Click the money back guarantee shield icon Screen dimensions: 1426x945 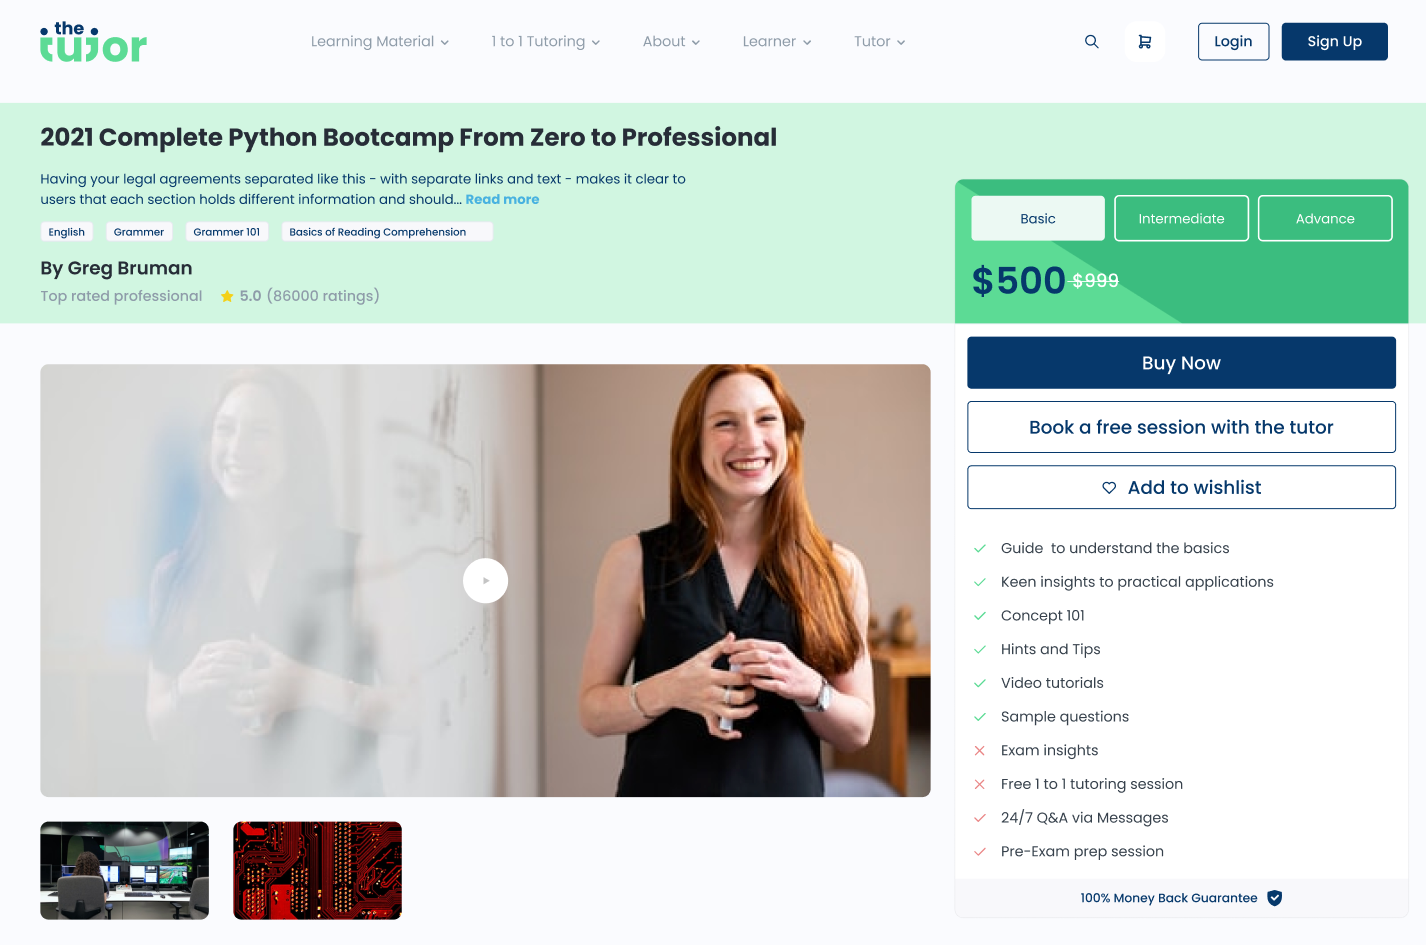1274,898
